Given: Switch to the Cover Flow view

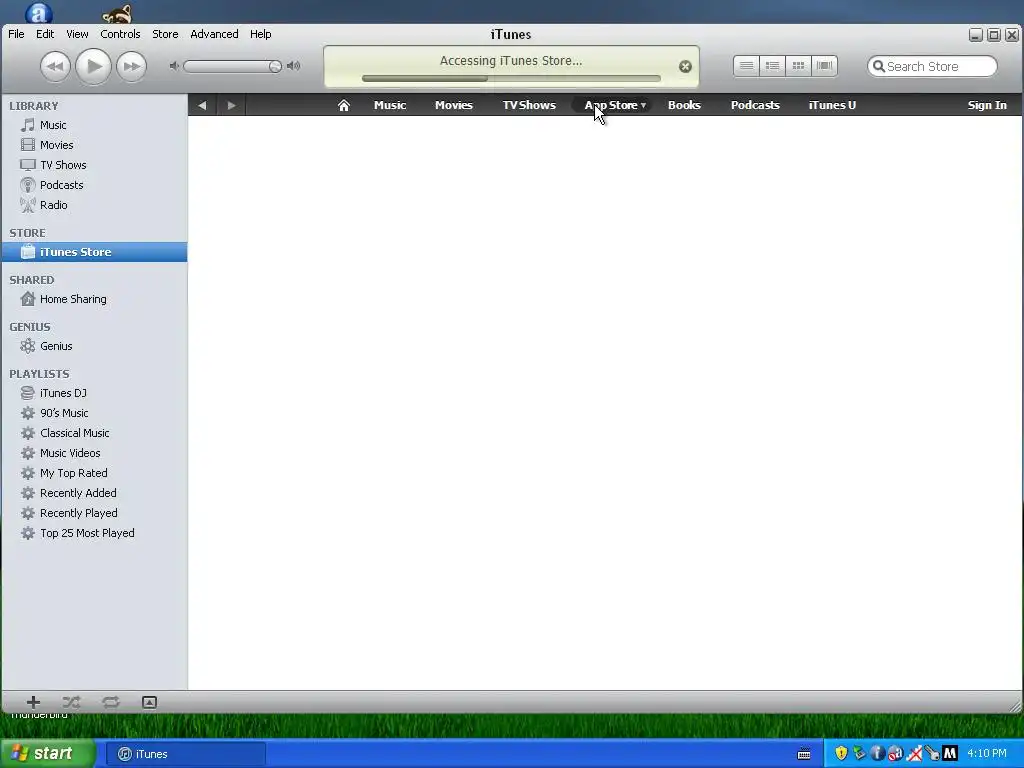Looking at the screenshot, I should coord(825,65).
